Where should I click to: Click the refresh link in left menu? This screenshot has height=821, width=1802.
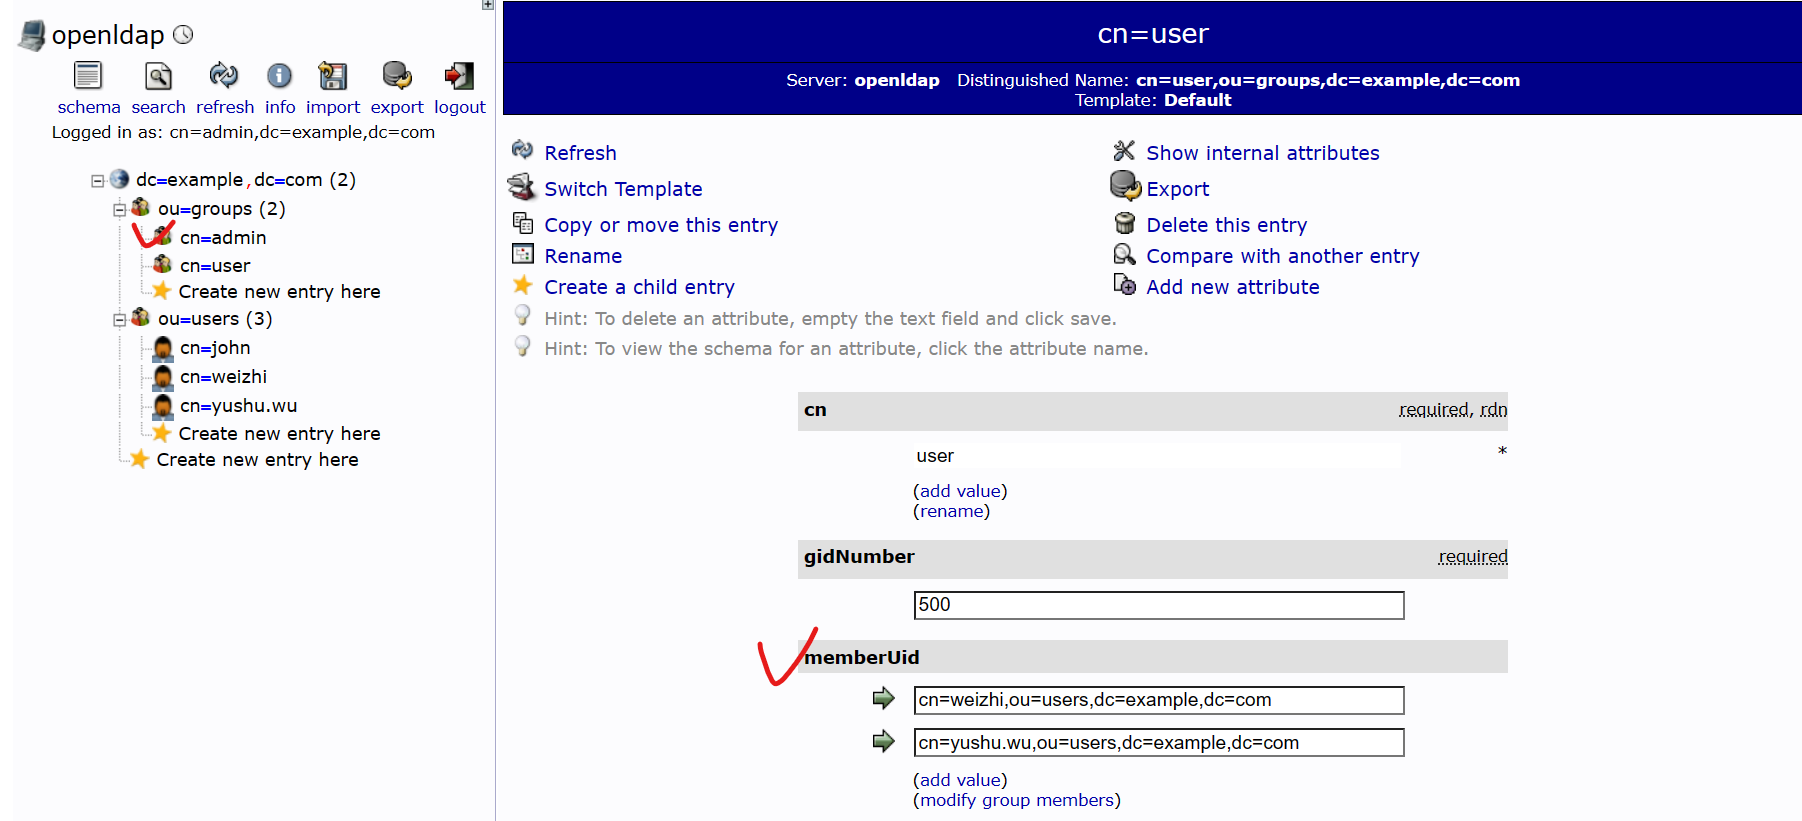225,107
